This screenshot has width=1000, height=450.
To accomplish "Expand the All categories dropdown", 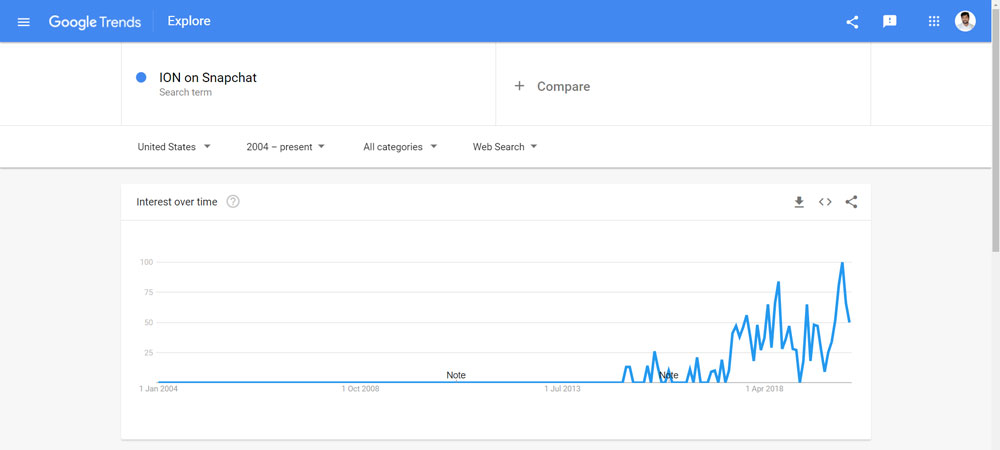I will [x=400, y=147].
